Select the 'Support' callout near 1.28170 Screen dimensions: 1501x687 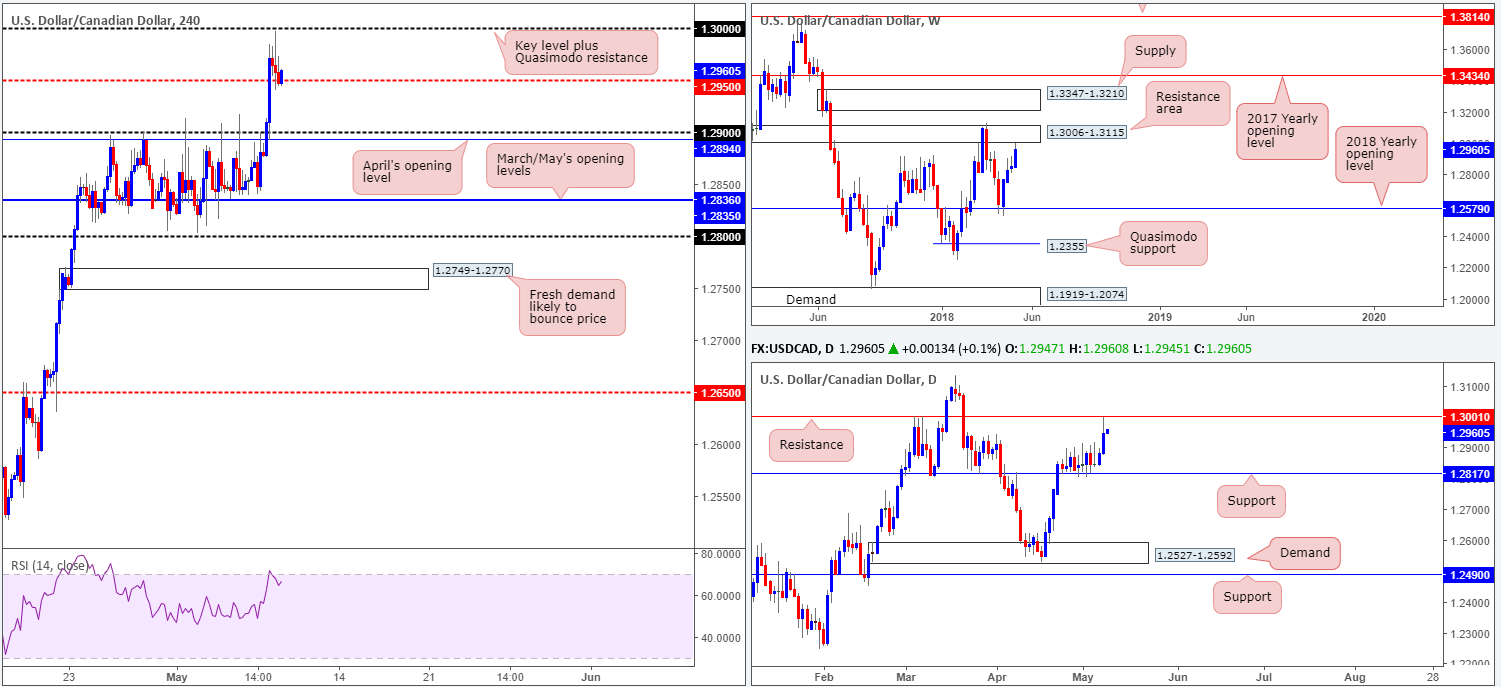pos(1251,500)
